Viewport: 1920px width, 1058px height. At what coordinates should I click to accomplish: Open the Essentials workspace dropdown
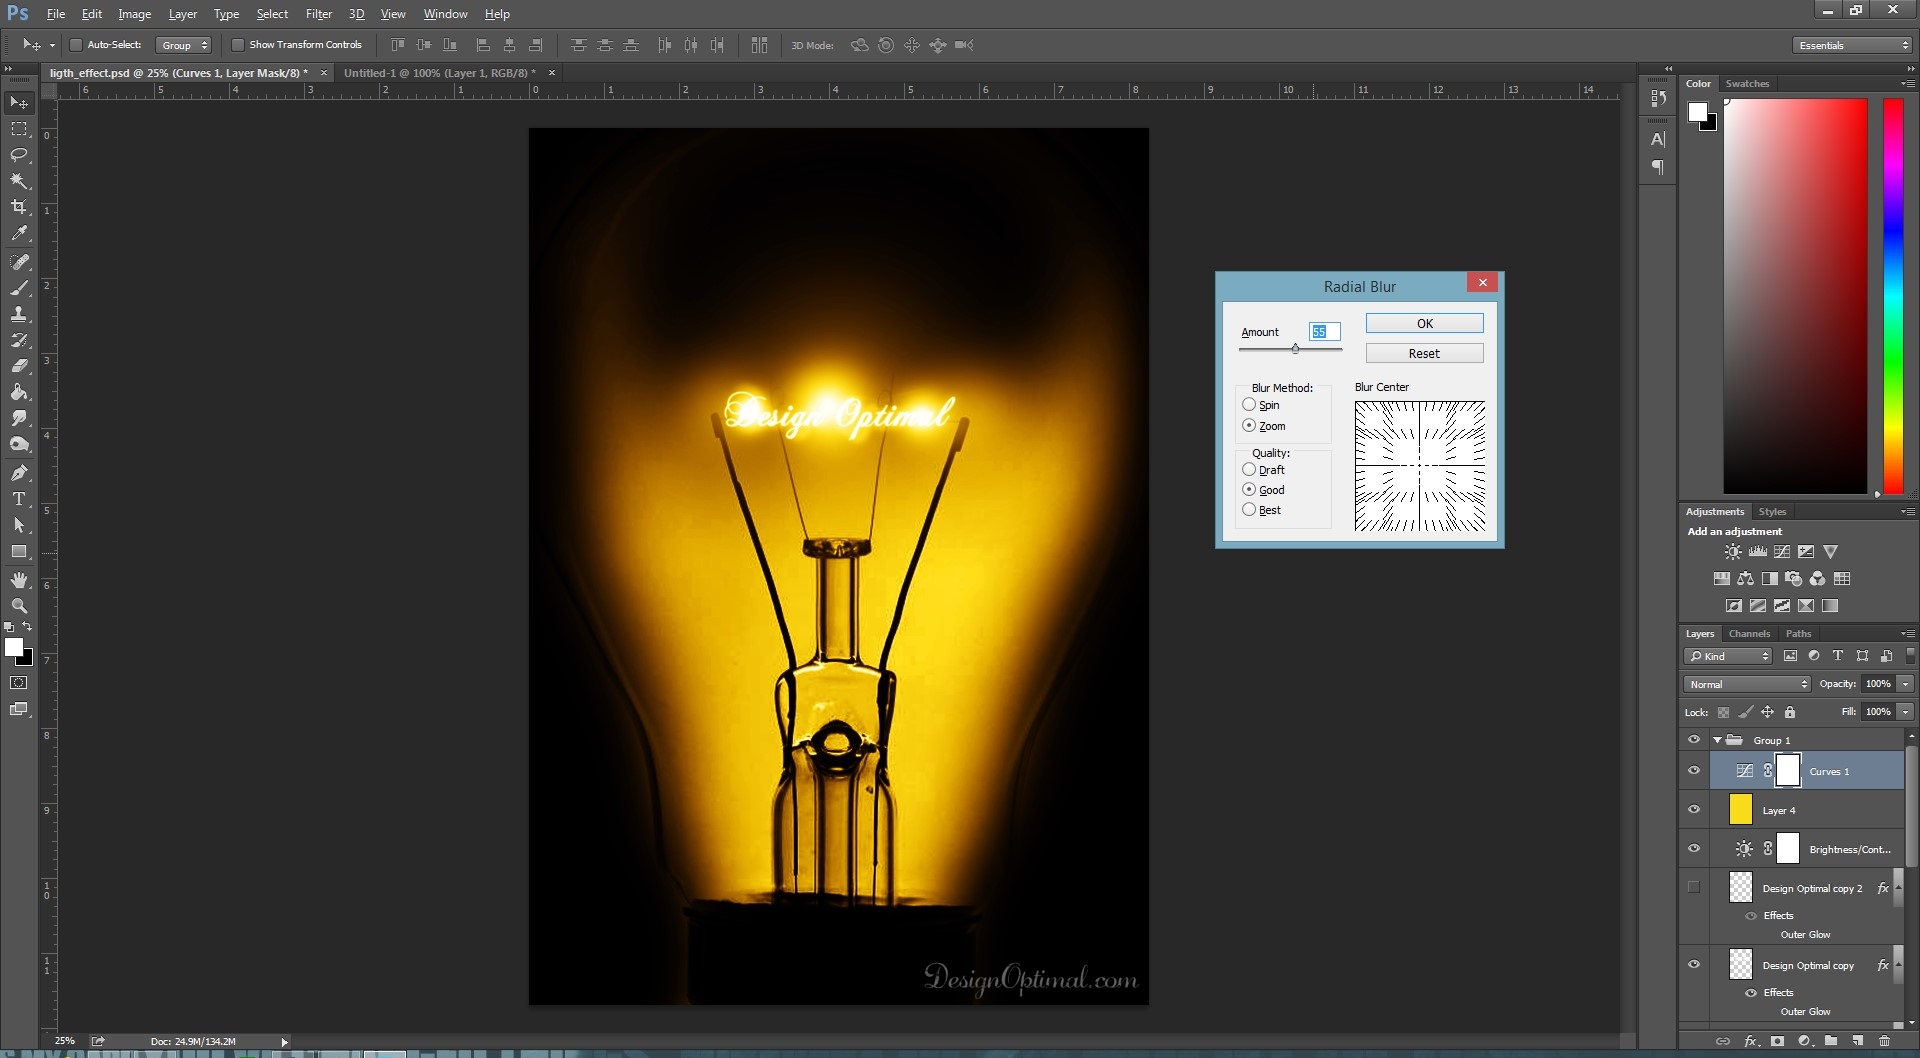click(x=1851, y=45)
